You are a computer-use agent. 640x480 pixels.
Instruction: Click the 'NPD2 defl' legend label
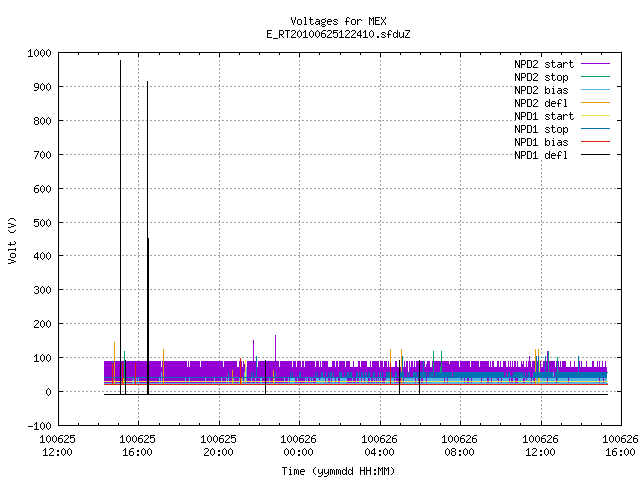click(x=541, y=103)
